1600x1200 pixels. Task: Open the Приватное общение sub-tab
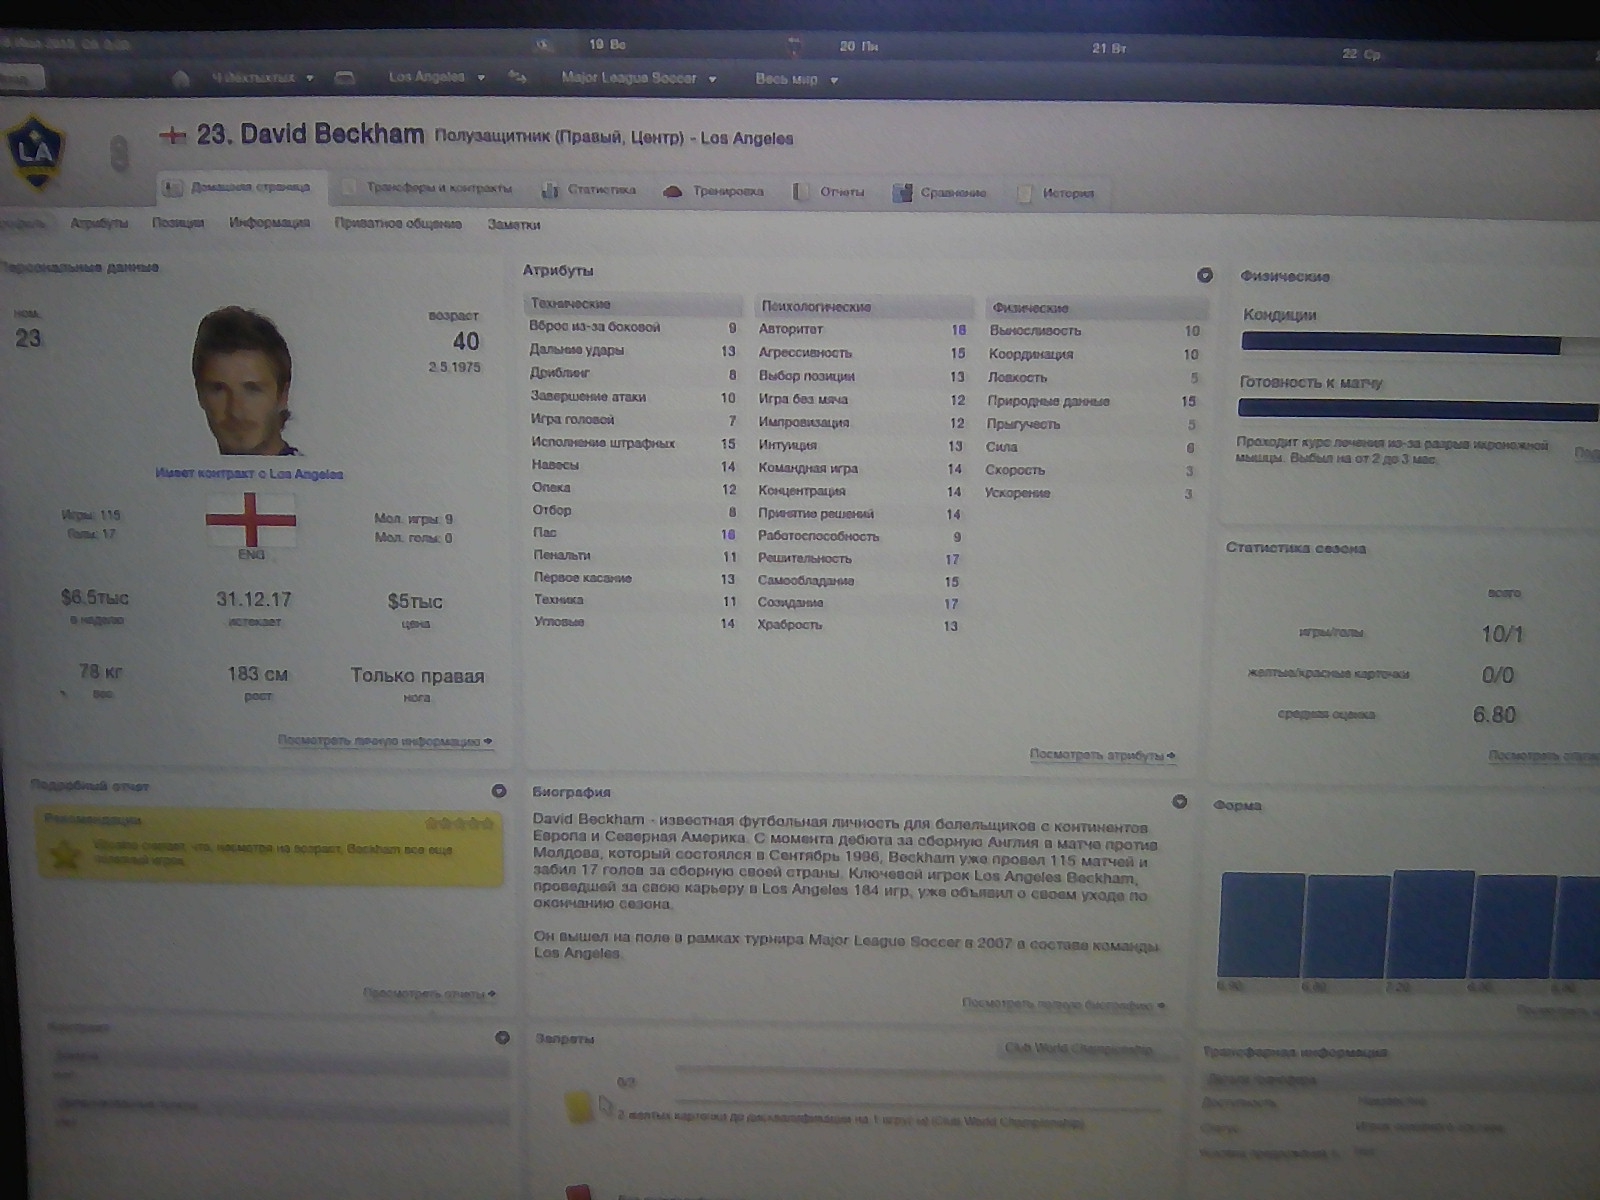click(398, 224)
